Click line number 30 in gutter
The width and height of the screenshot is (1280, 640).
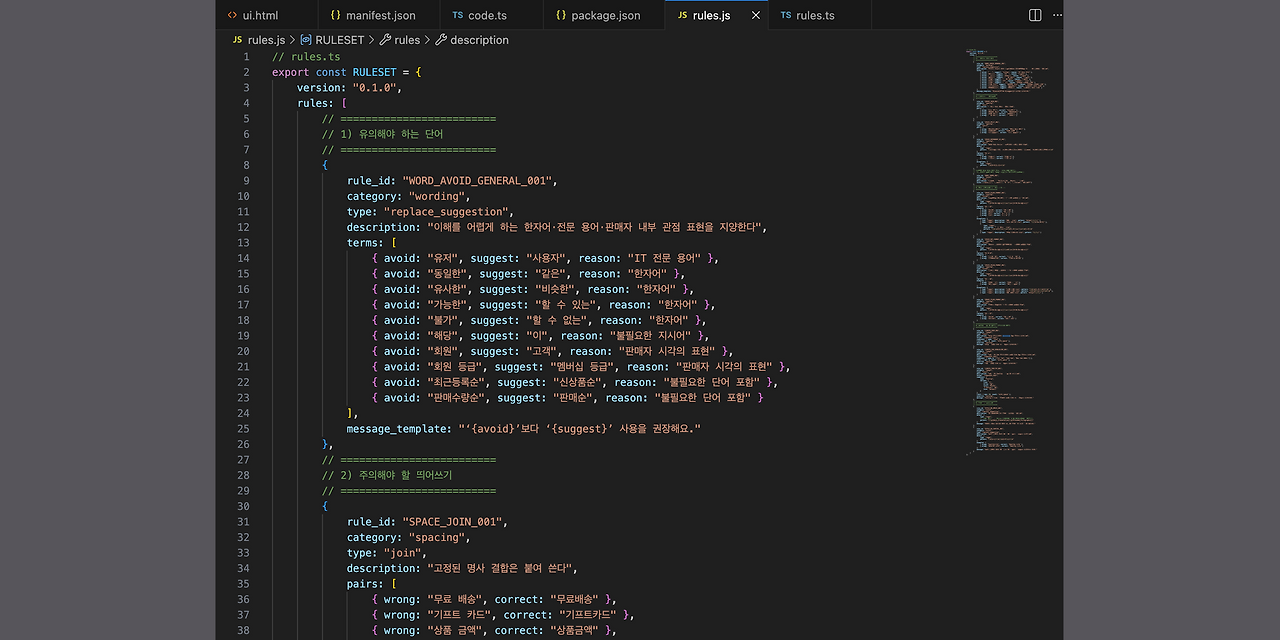pos(243,506)
